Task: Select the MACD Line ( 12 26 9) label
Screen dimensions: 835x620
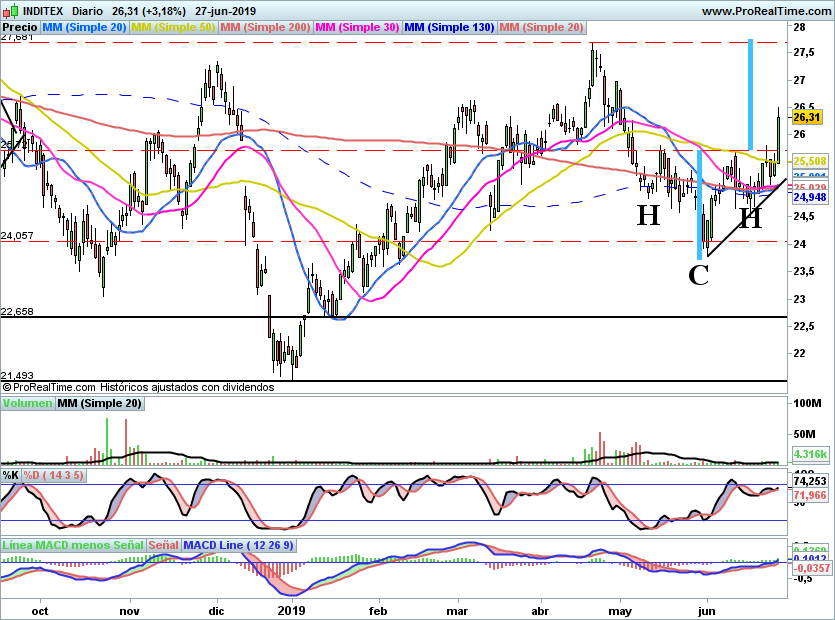Action: click(238, 545)
